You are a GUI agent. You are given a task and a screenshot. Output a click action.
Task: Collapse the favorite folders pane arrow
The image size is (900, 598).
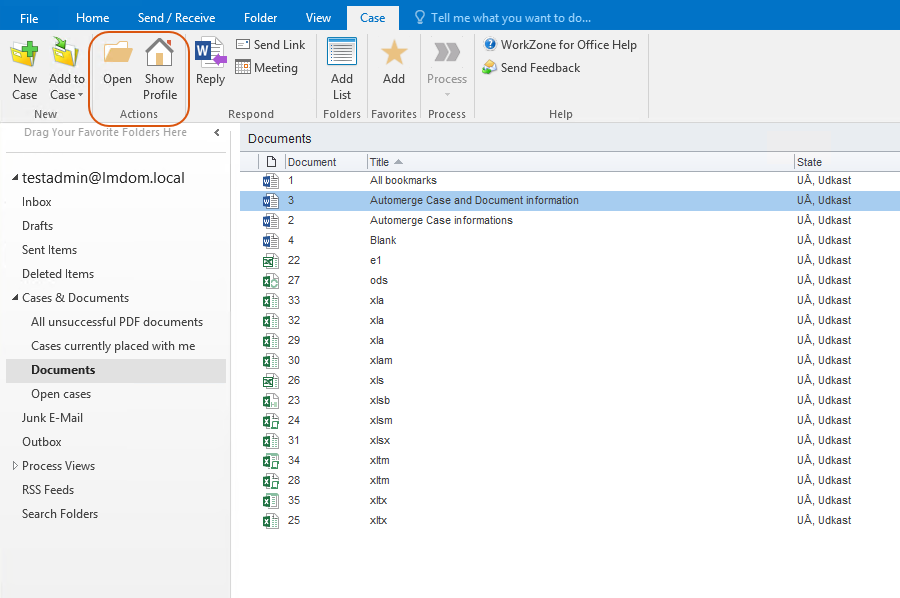pyautogui.click(x=217, y=132)
